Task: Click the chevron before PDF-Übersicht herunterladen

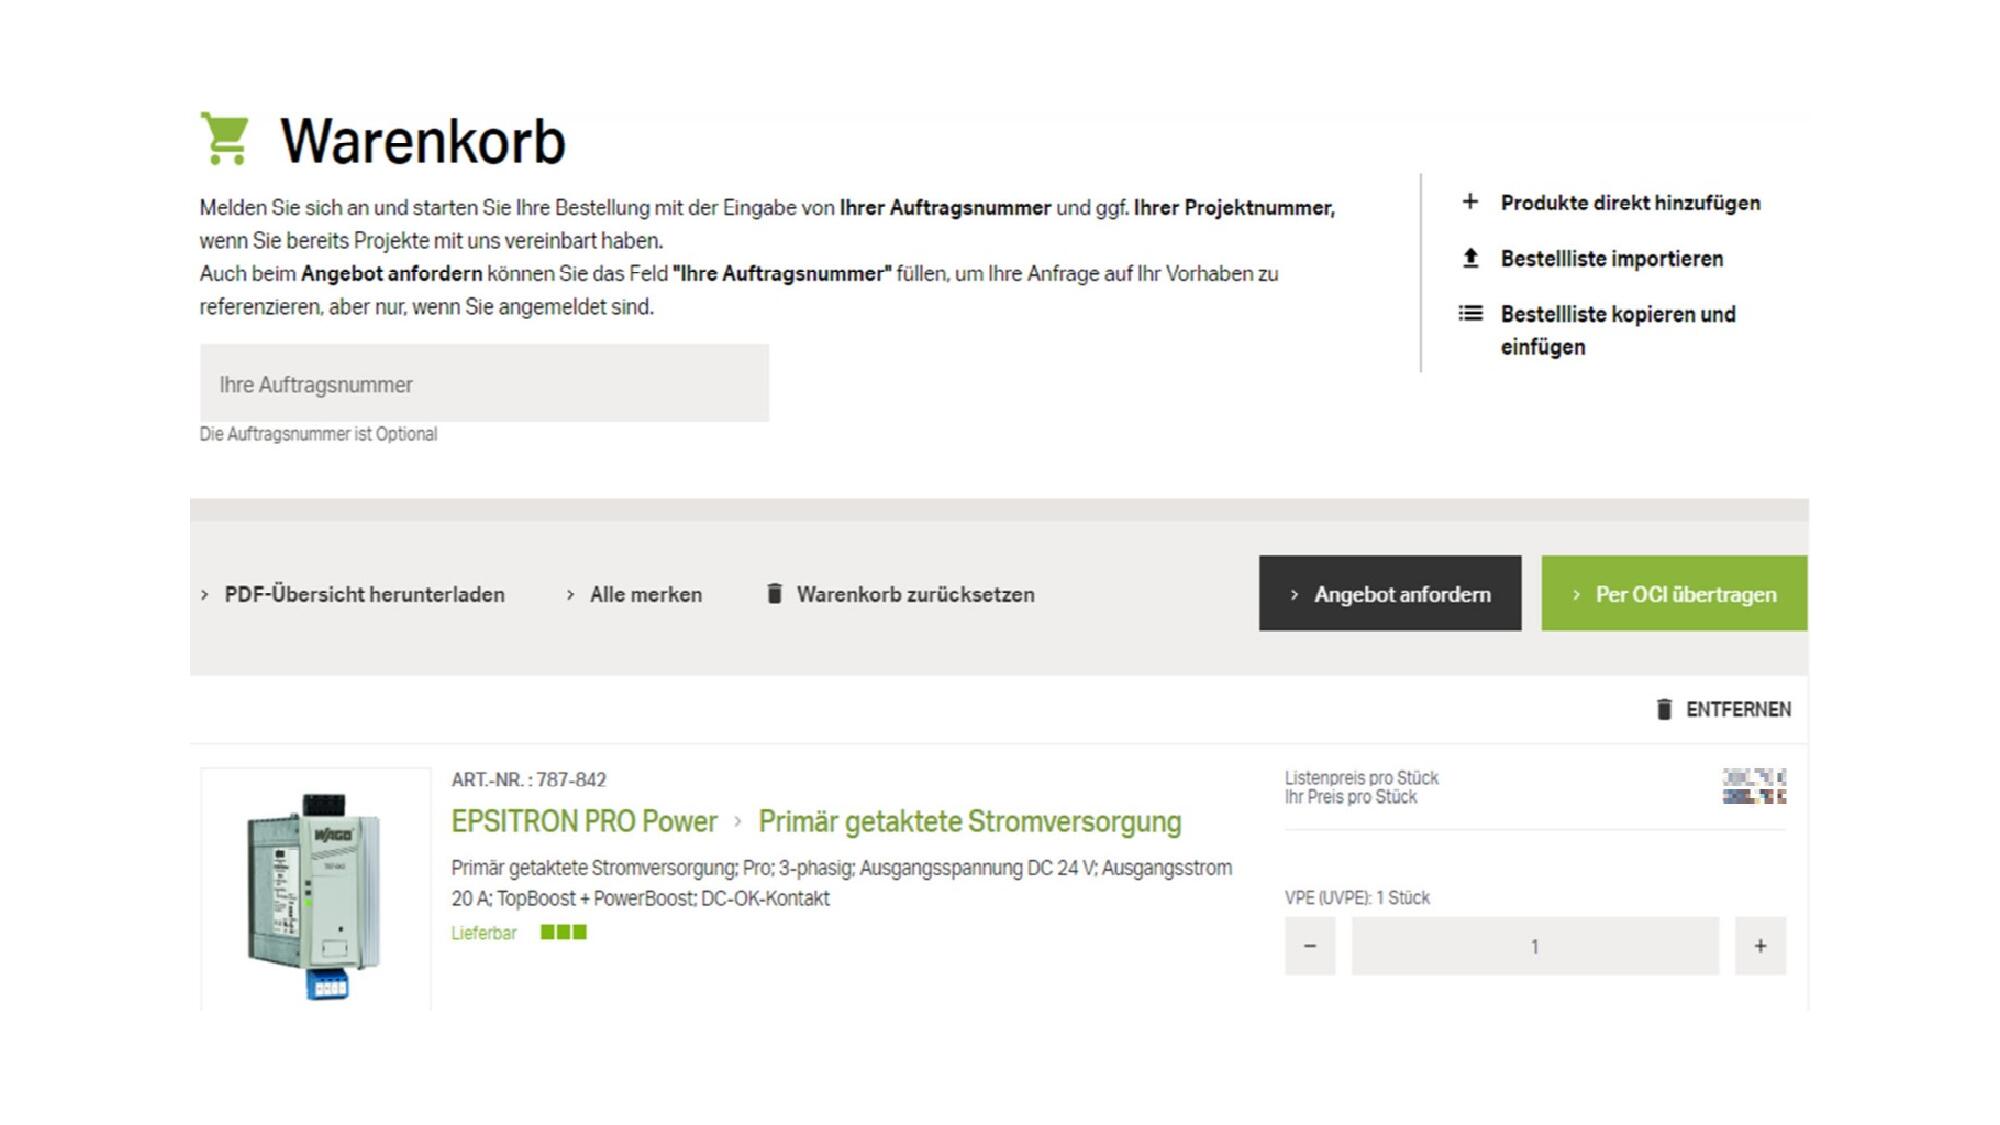Action: click(205, 595)
